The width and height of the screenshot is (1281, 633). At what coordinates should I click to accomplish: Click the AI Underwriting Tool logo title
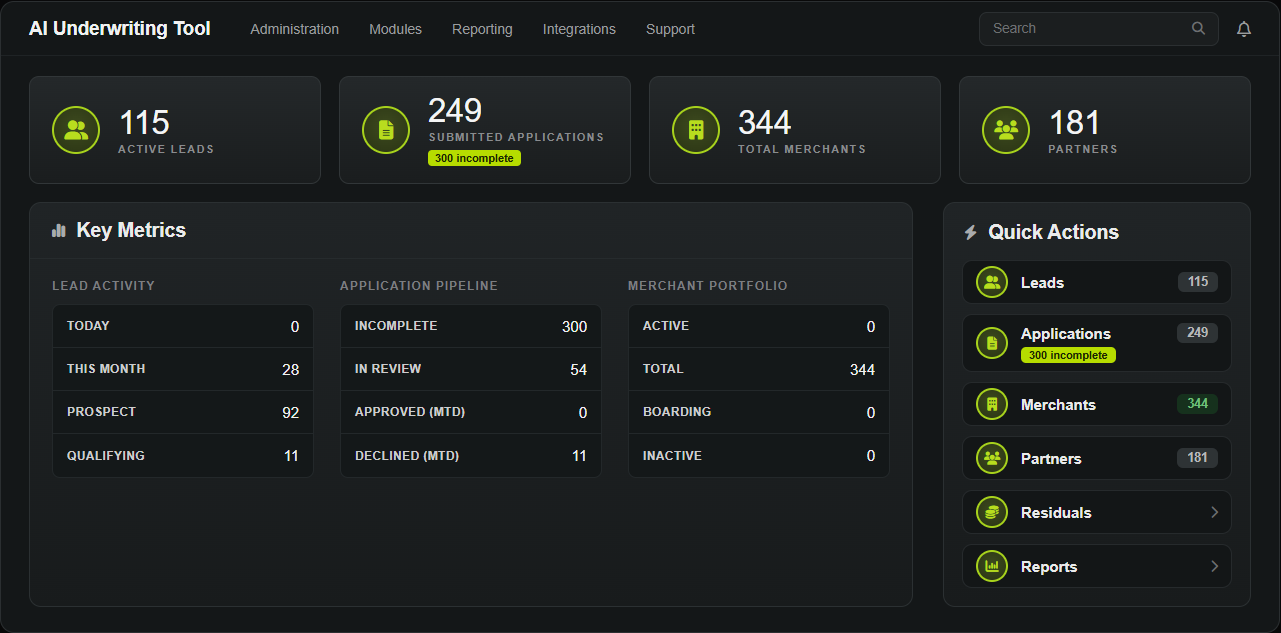120,28
